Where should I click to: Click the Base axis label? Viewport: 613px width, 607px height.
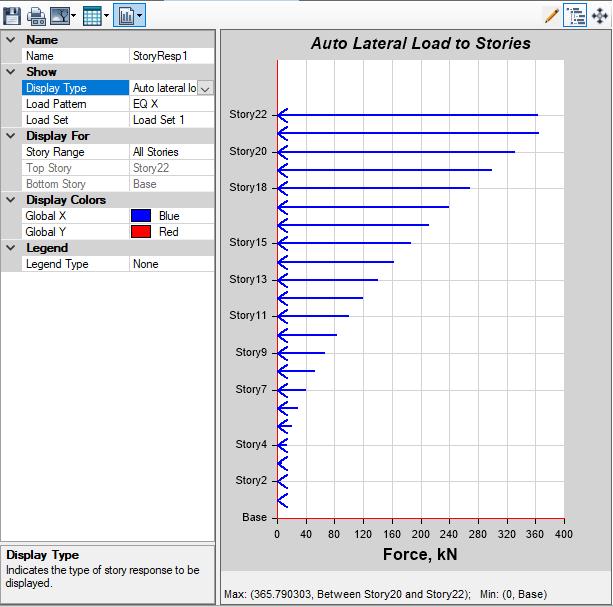[x=255, y=517]
